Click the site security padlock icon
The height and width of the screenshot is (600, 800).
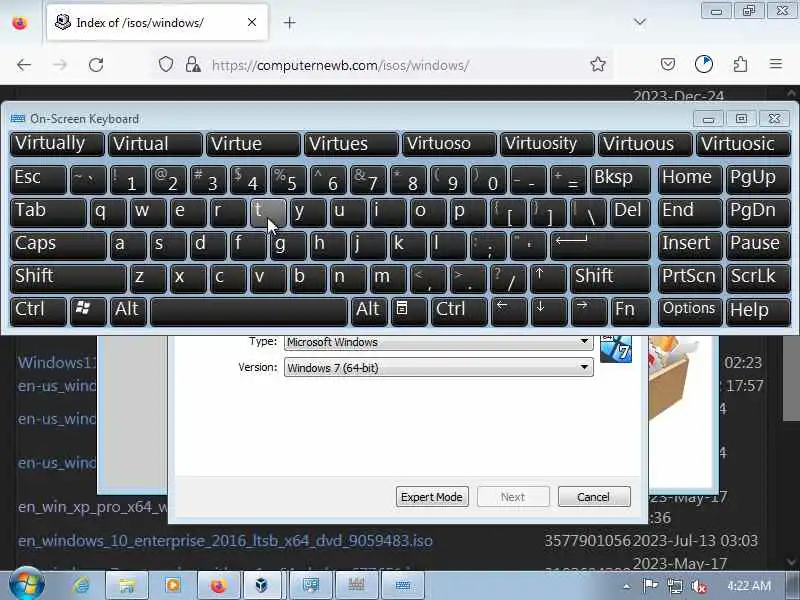pos(193,65)
